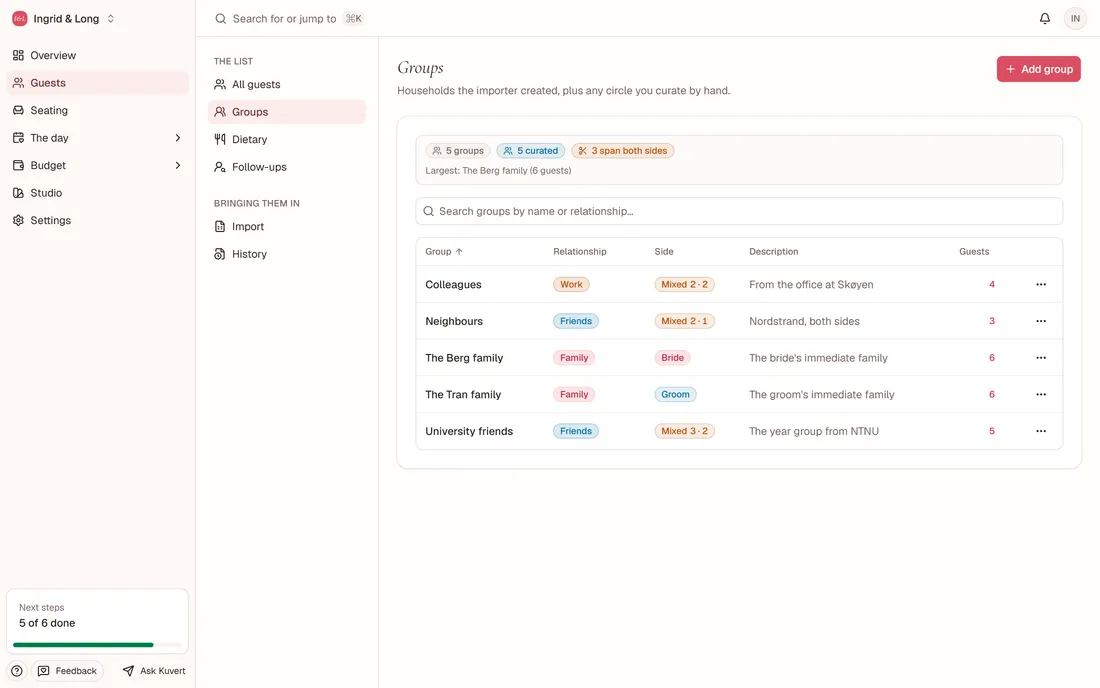
Task: Open Follow-ups view
Action: coord(287,167)
